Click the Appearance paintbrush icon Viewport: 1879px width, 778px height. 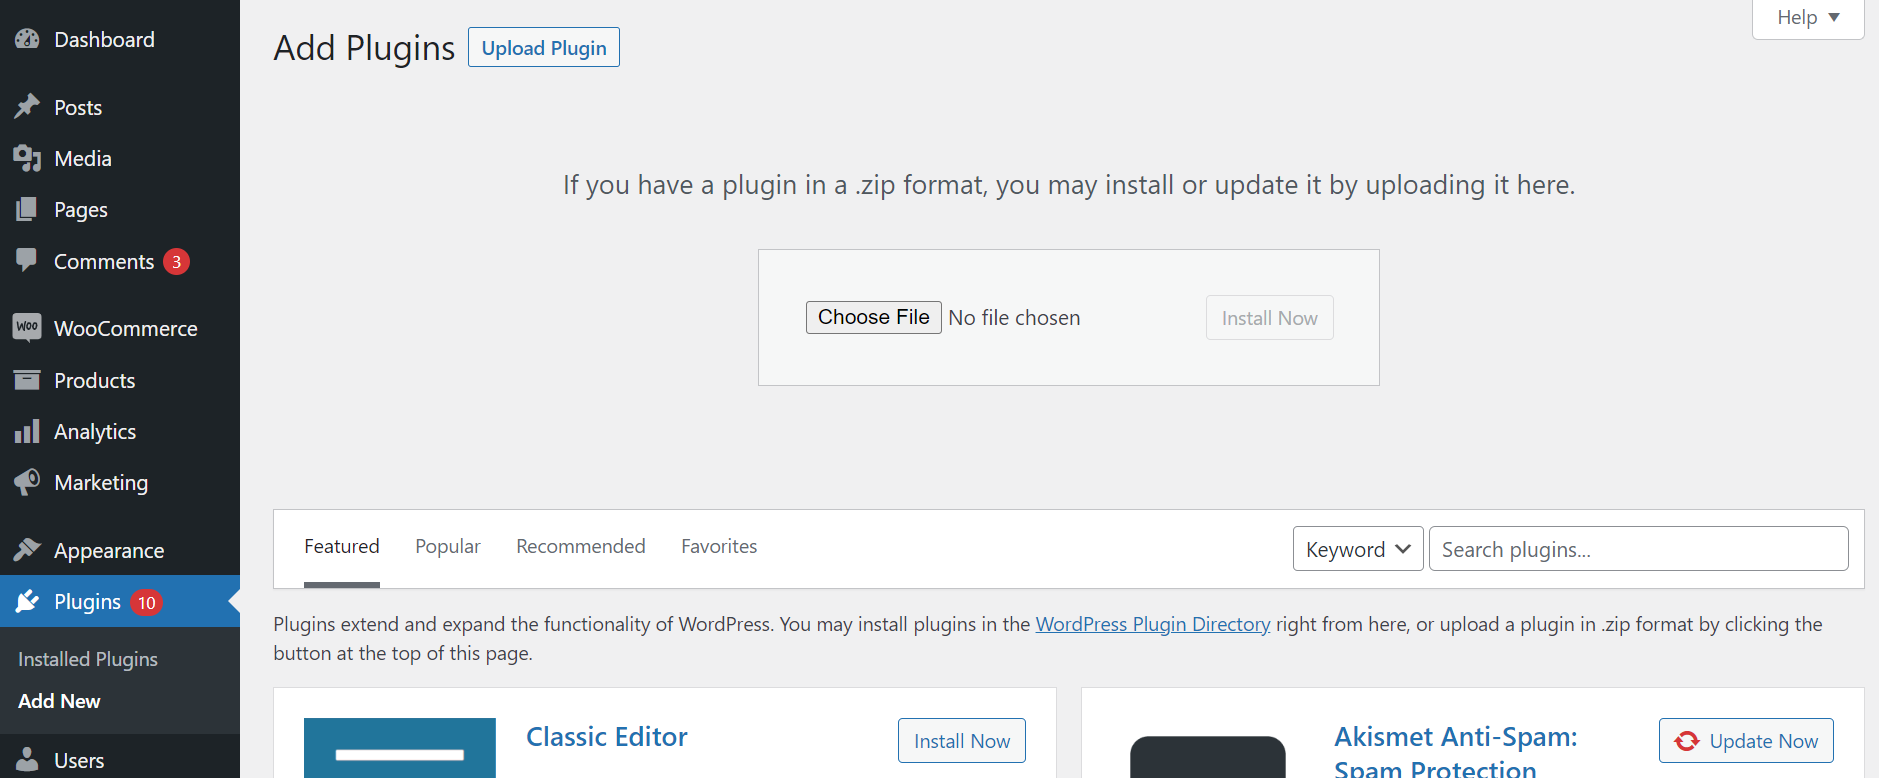click(27, 550)
